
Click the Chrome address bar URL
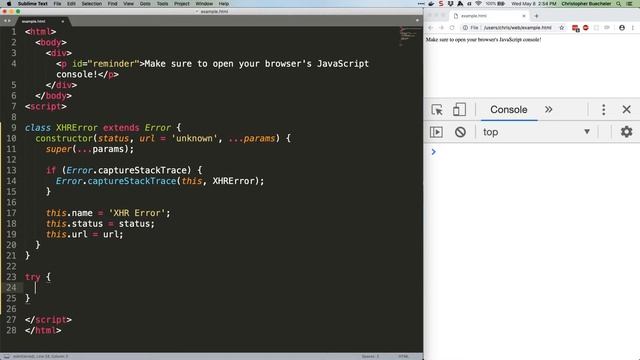tap(518, 28)
